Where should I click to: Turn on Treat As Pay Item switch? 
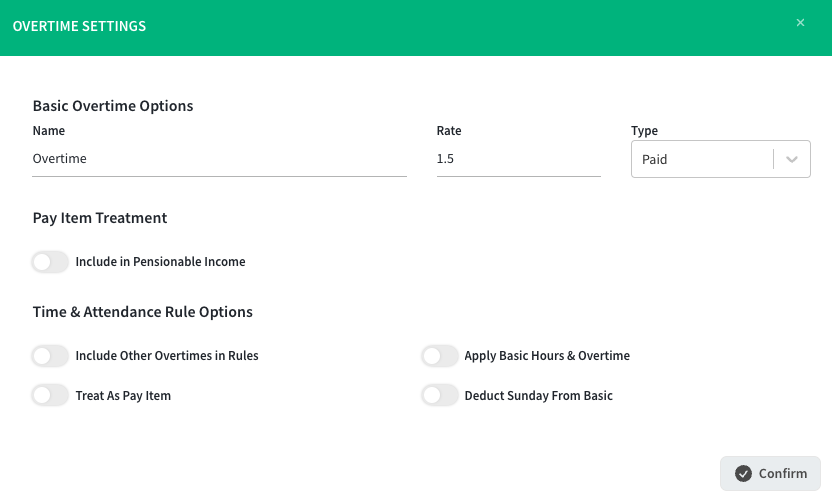(x=50, y=395)
